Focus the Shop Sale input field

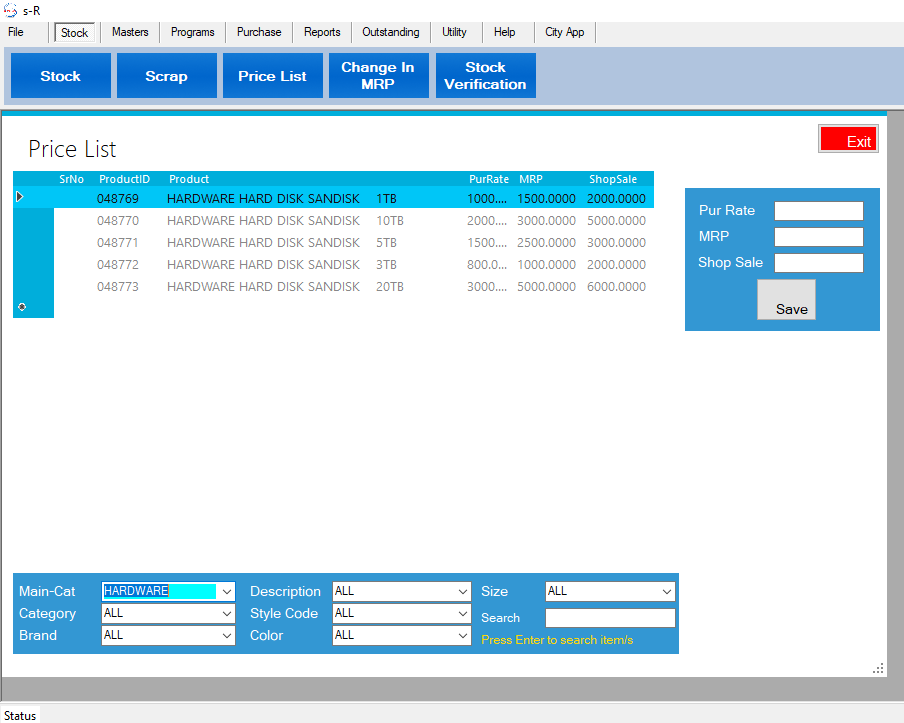(x=818, y=263)
